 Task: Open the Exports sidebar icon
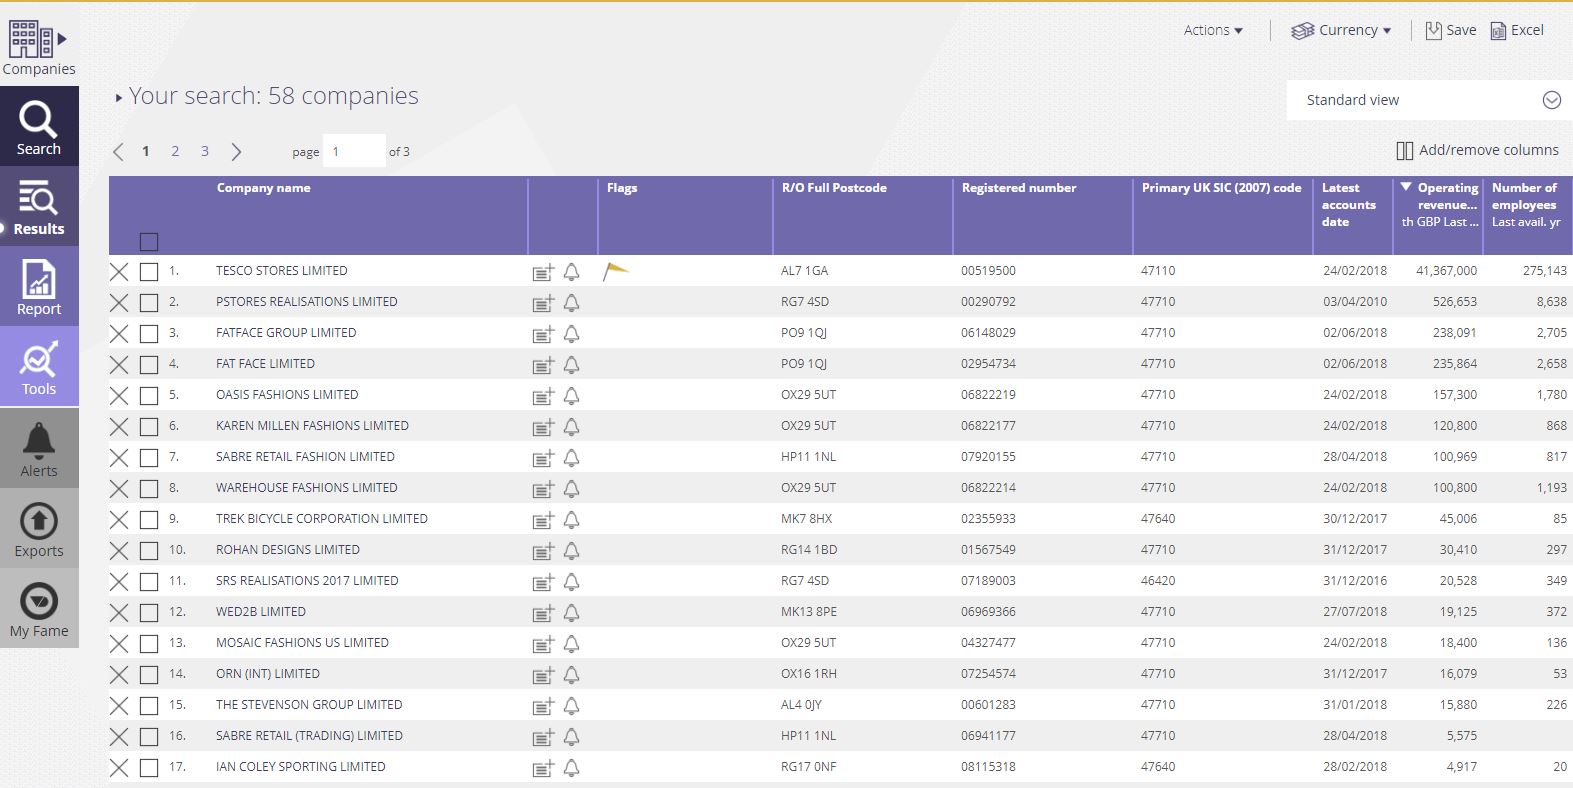pos(39,528)
